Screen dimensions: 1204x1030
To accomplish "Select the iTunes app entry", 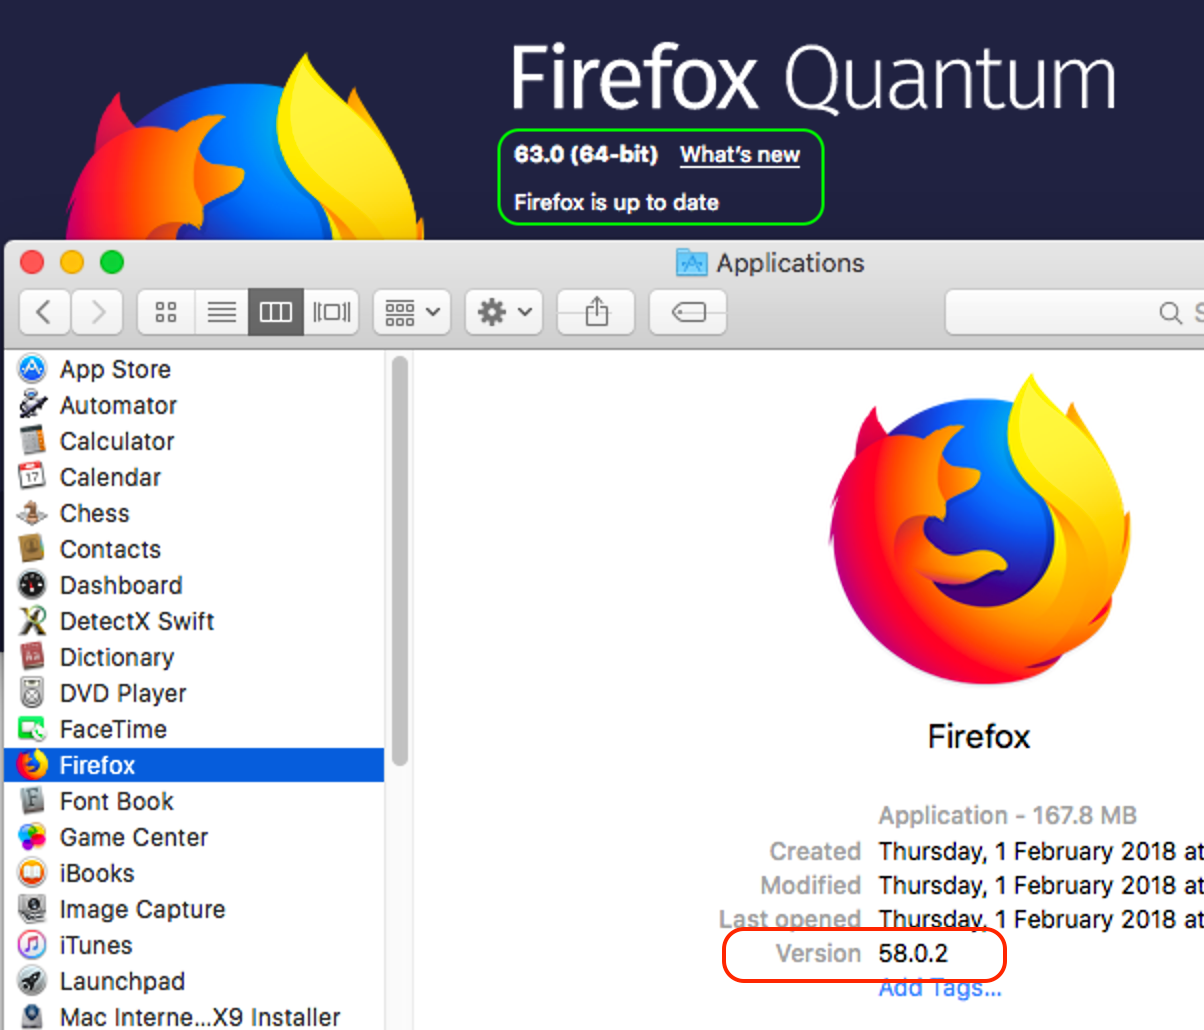I will click(96, 945).
